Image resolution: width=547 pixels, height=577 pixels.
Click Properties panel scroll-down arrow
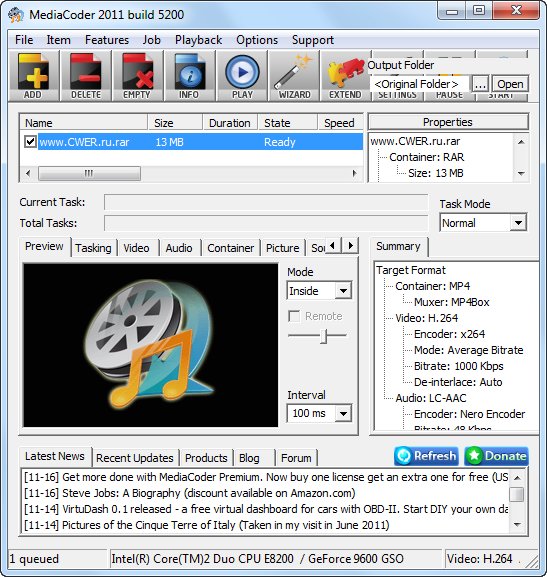click(521, 173)
